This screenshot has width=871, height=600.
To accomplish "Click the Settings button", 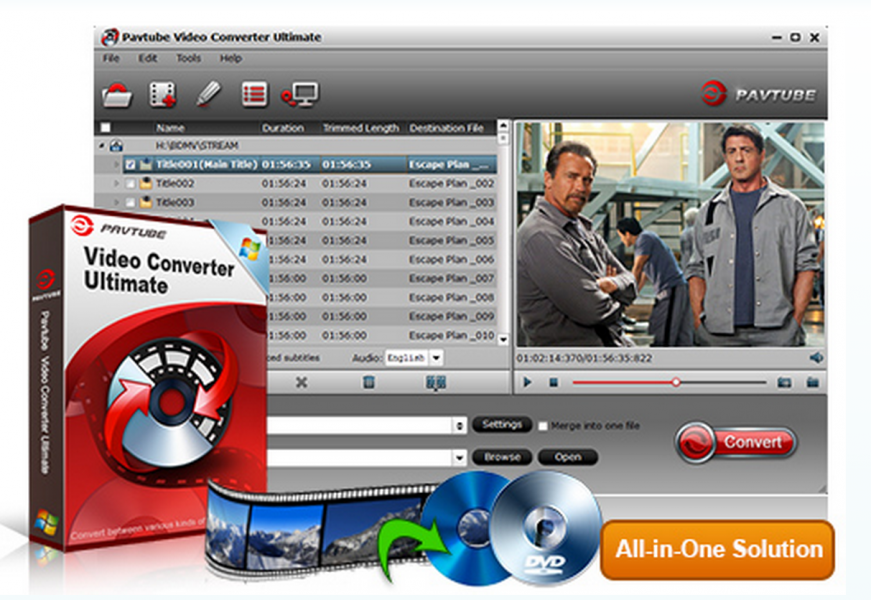I will click(502, 425).
